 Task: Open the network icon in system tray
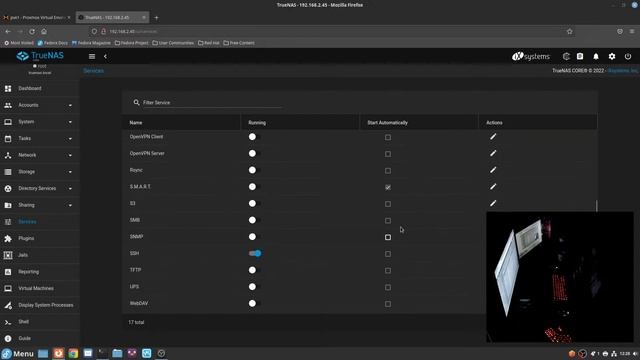click(x=614, y=353)
